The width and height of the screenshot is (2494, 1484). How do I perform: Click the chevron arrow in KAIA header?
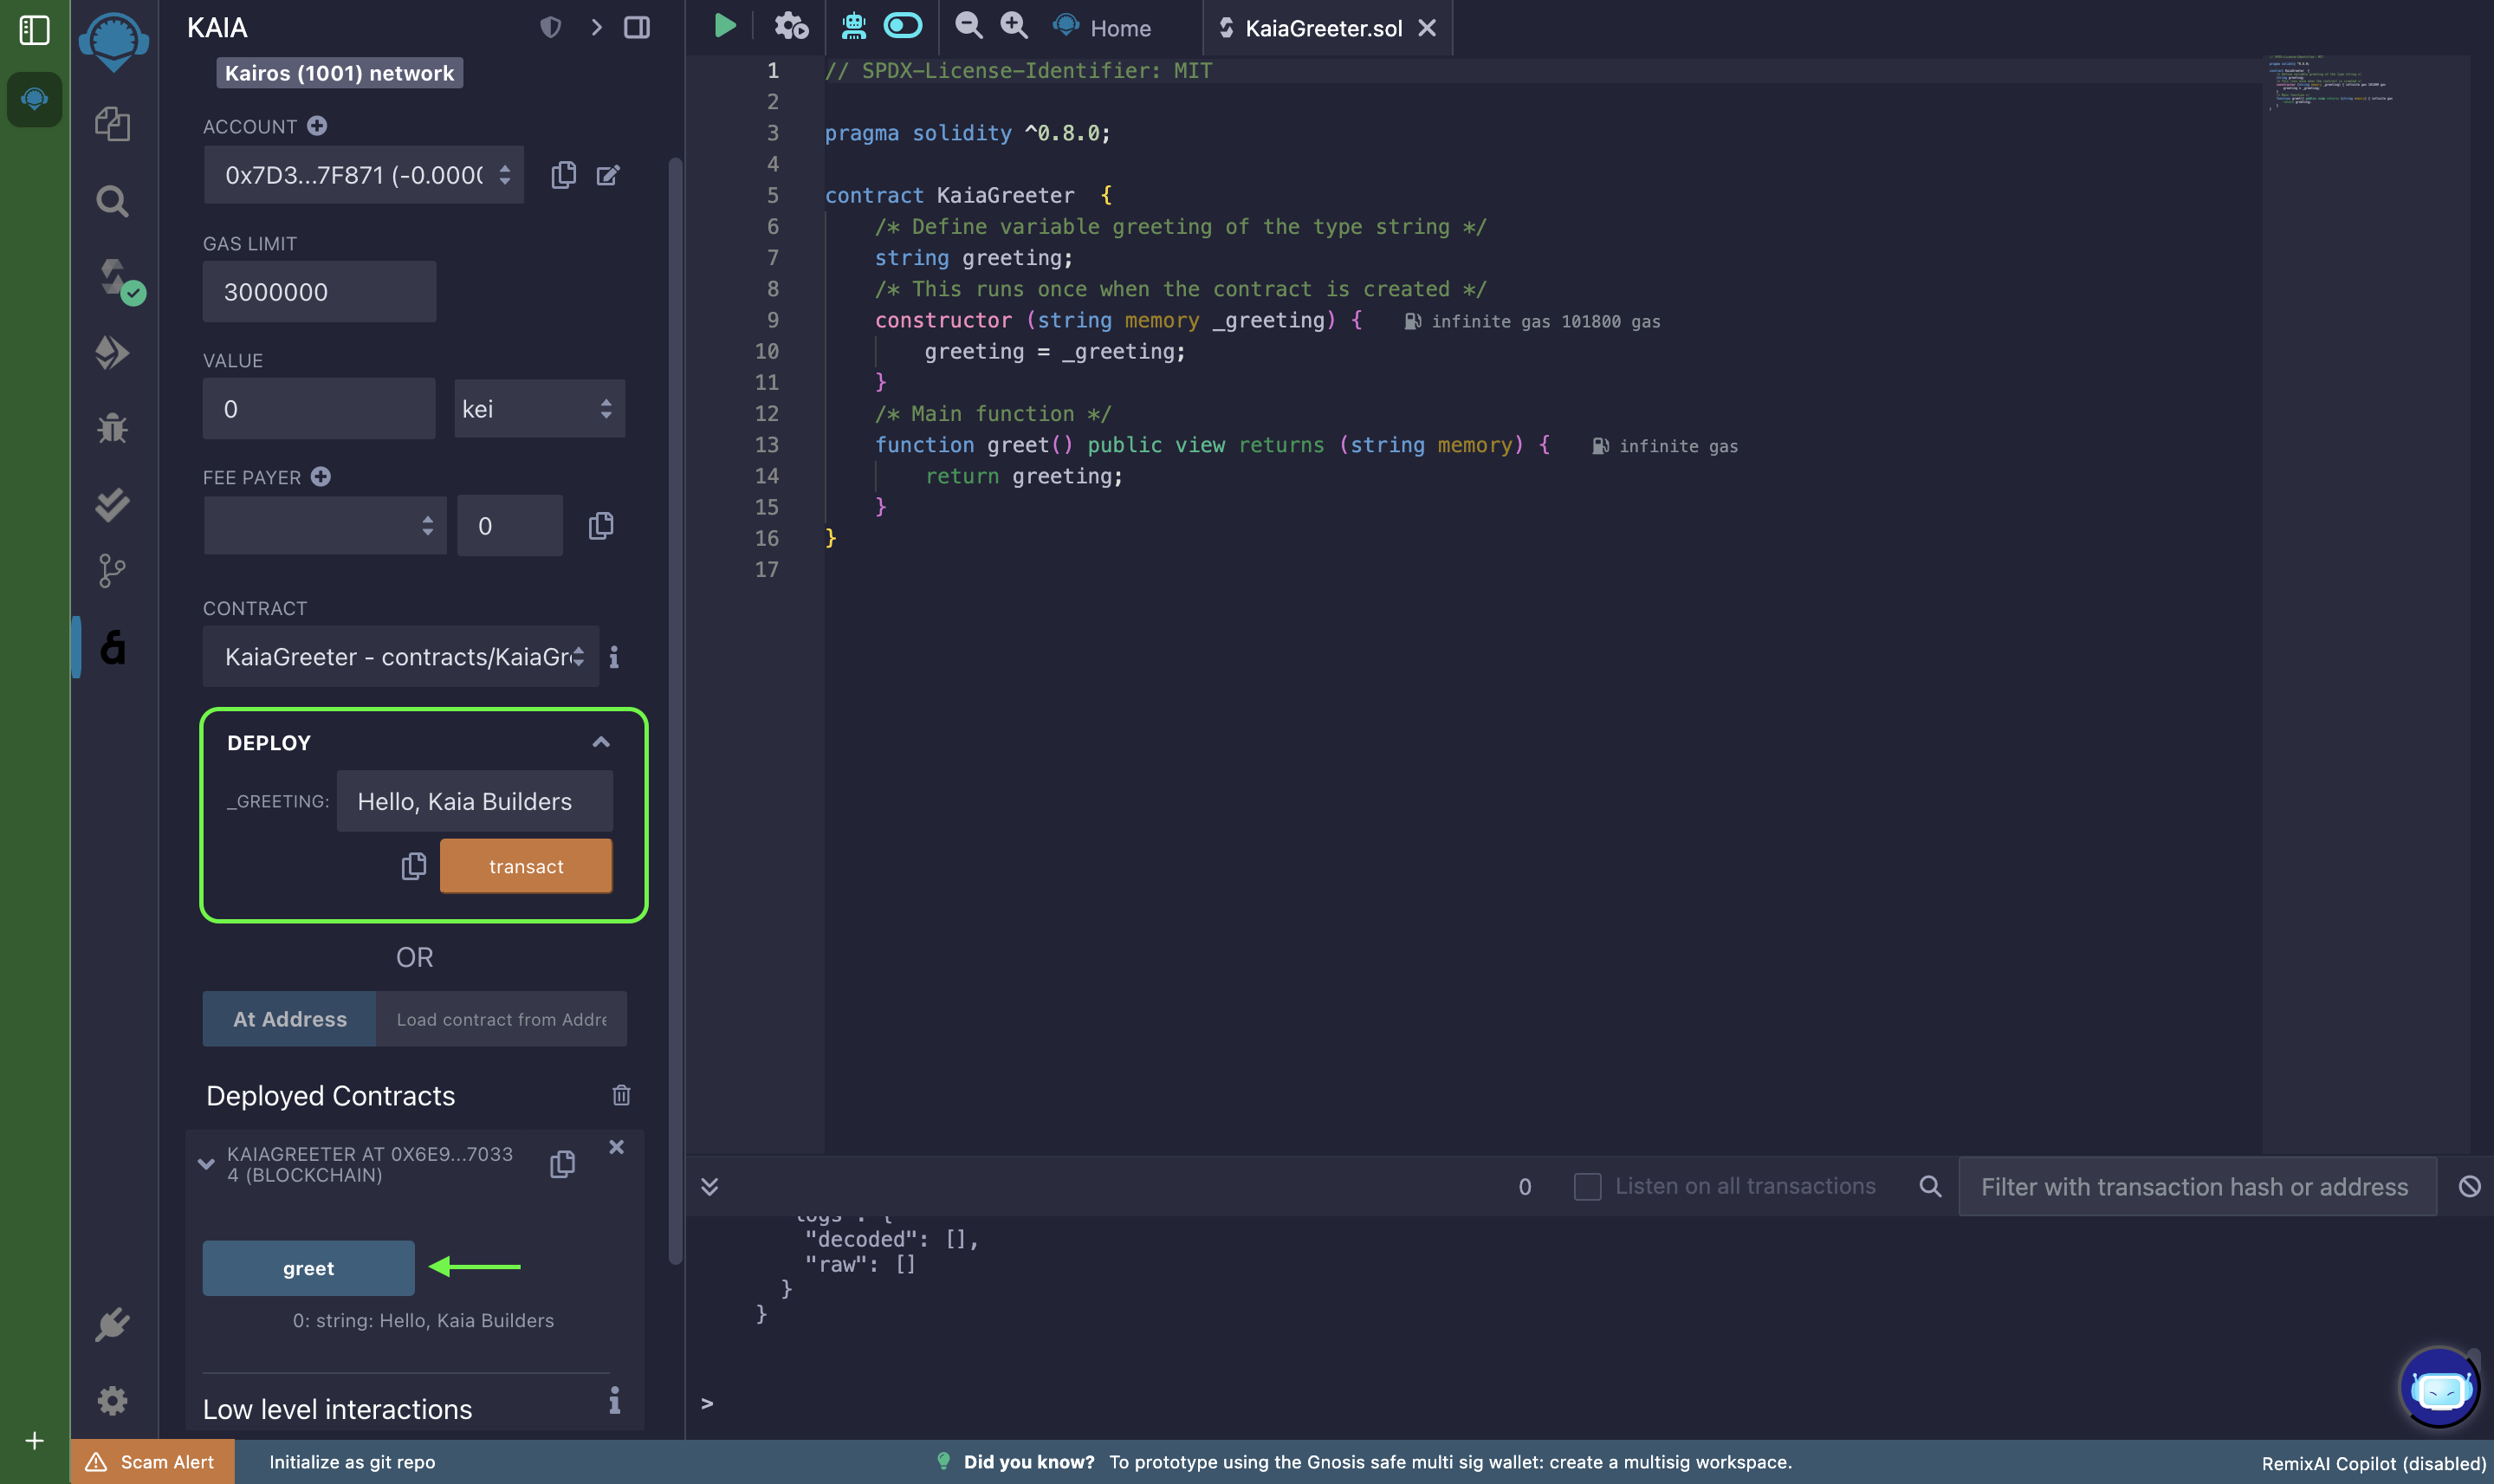596,27
